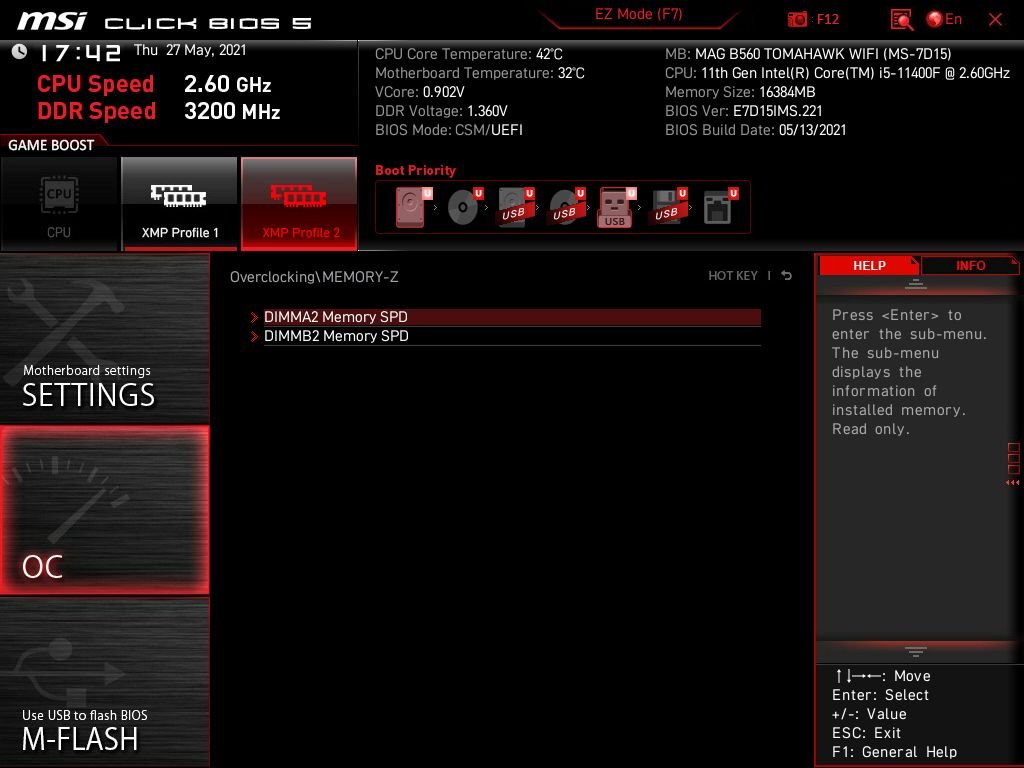Close the BIOS with the X icon

click(x=995, y=19)
